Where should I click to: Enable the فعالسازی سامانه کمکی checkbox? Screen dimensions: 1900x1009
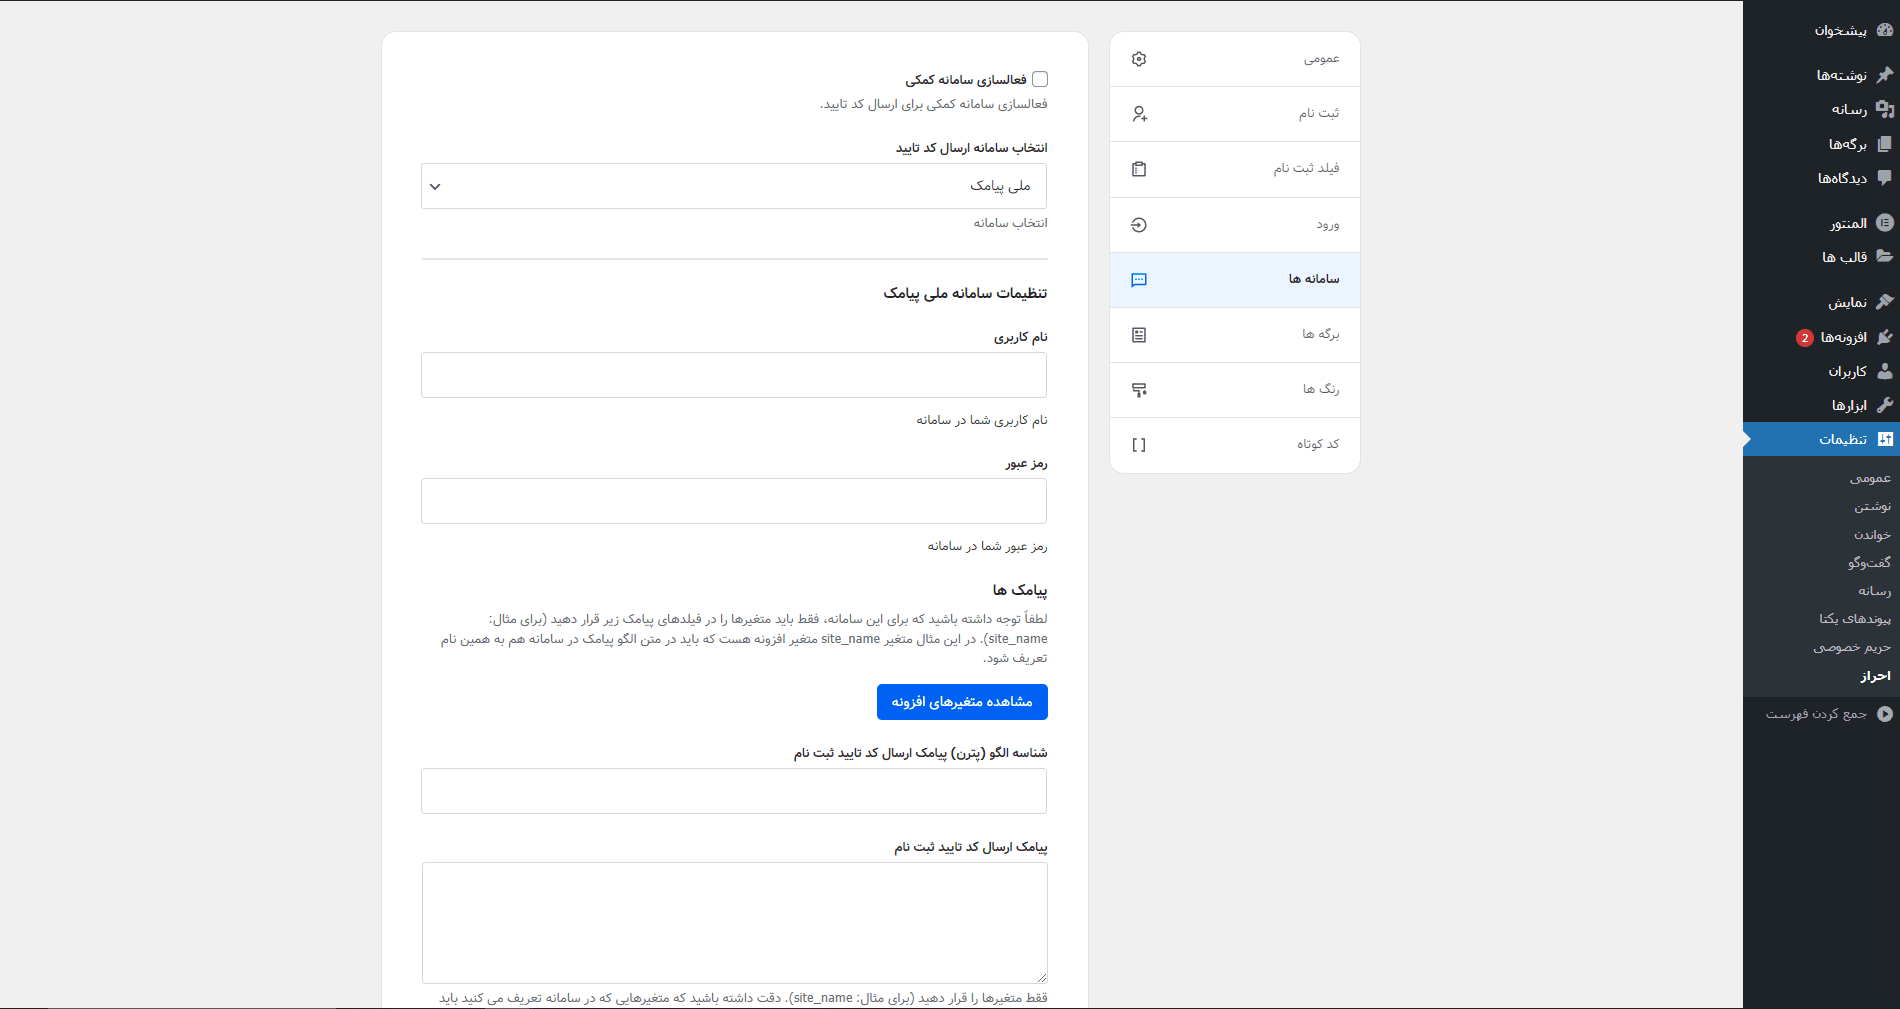point(1040,78)
